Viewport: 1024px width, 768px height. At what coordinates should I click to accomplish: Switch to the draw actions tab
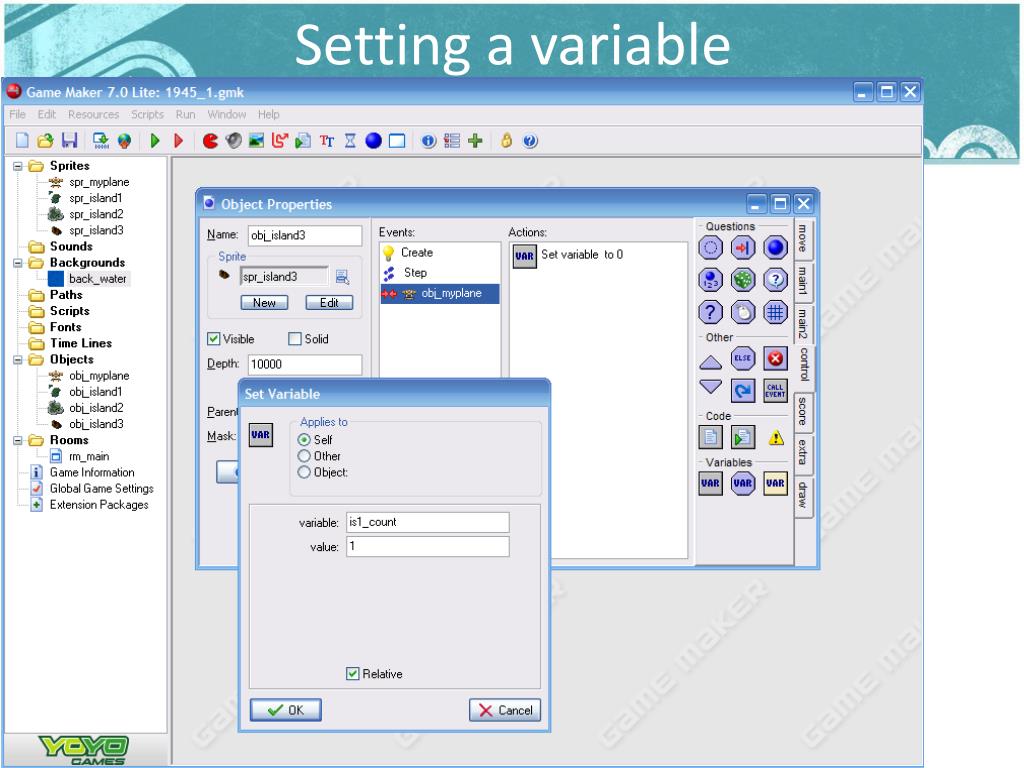pos(803,495)
